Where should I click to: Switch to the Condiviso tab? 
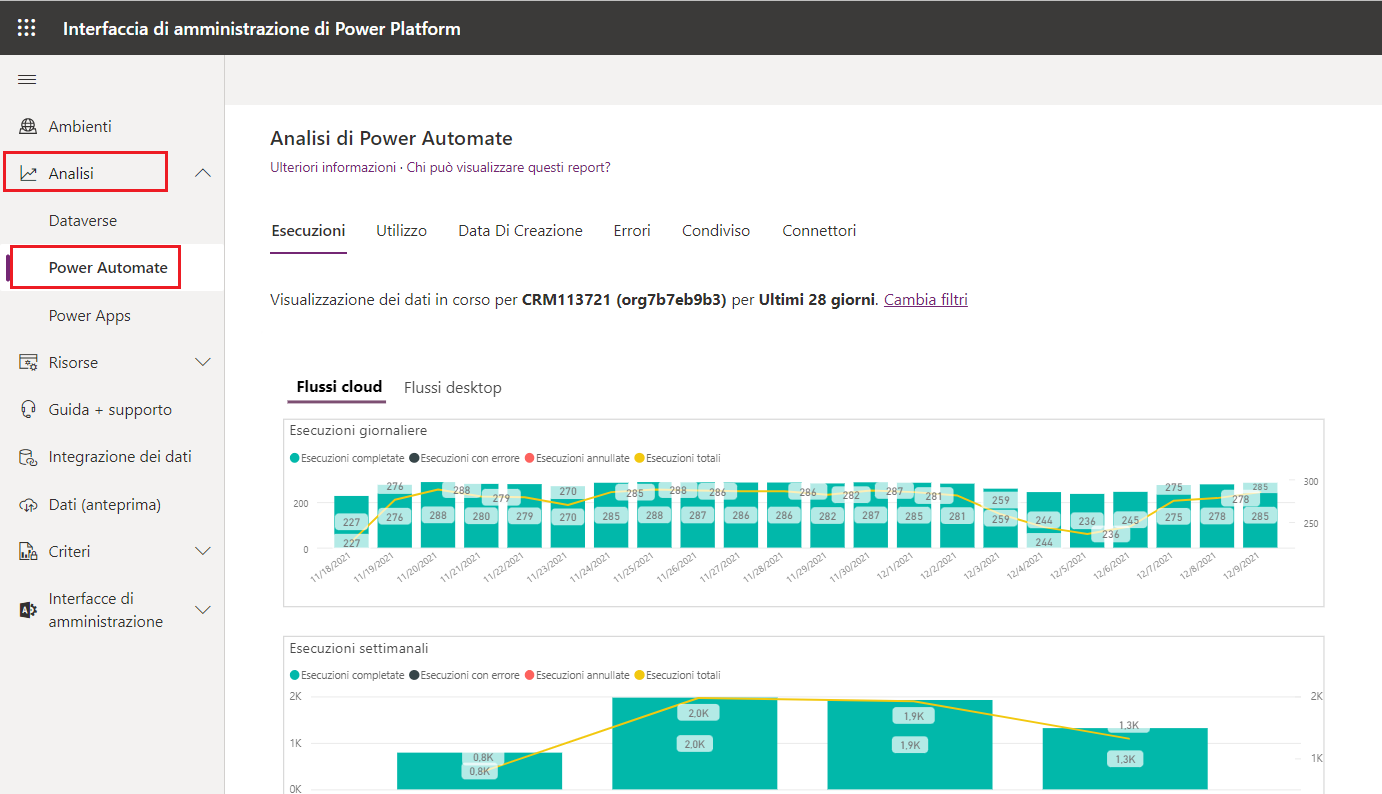point(716,231)
